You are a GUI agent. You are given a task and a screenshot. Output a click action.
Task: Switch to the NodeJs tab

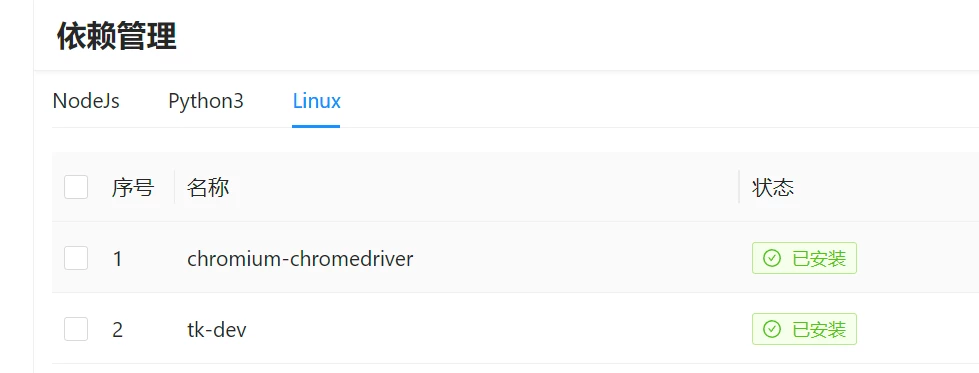point(86,101)
